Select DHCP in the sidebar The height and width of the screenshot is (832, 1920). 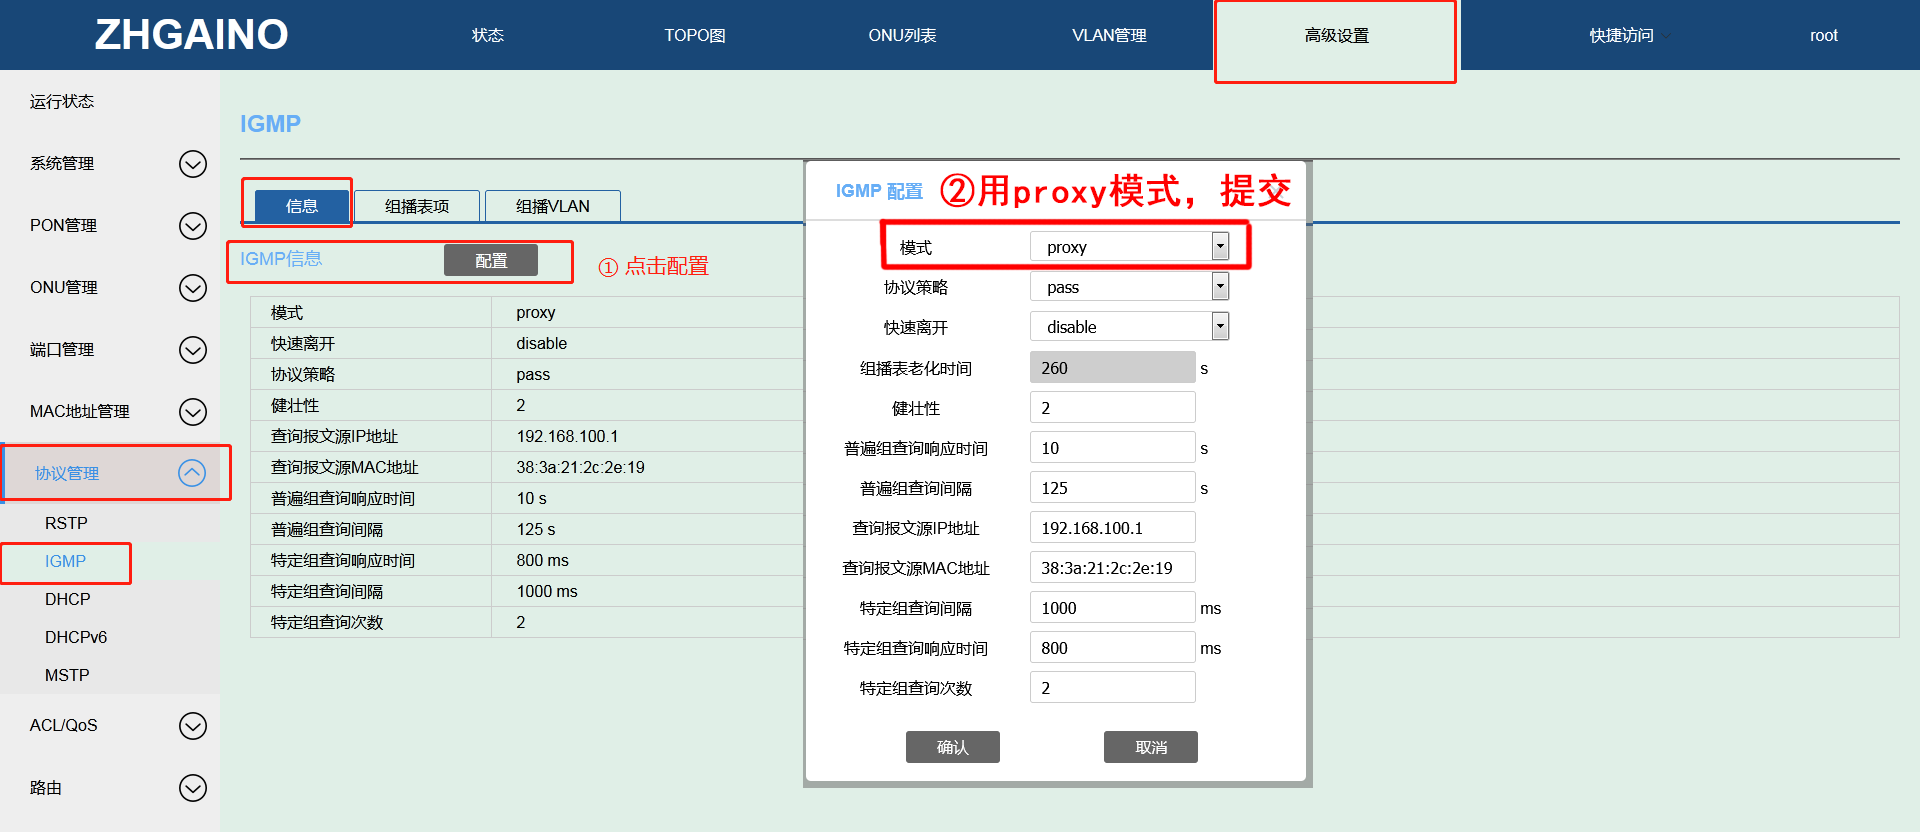click(67, 599)
